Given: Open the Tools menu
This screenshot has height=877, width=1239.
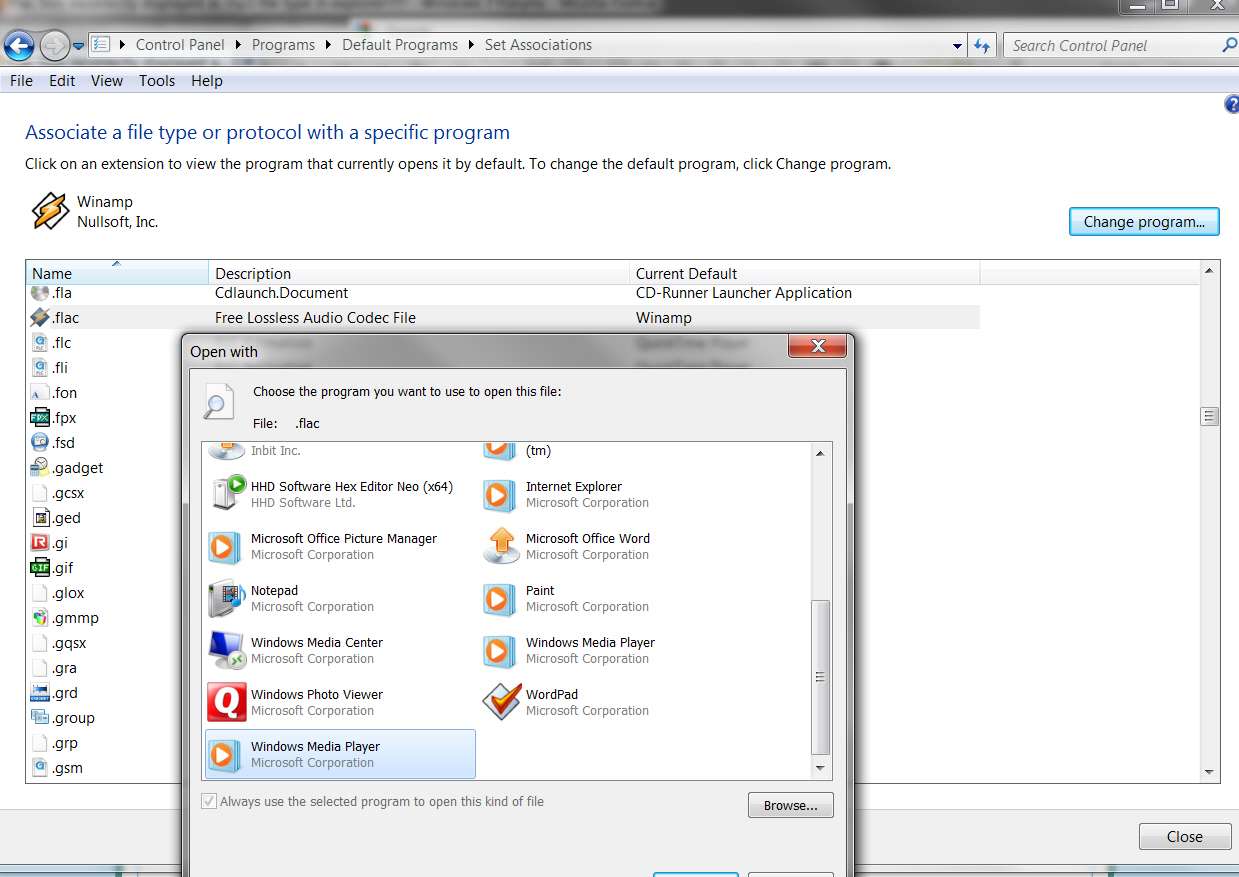Looking at the screenshot, I should coord(157,81).
